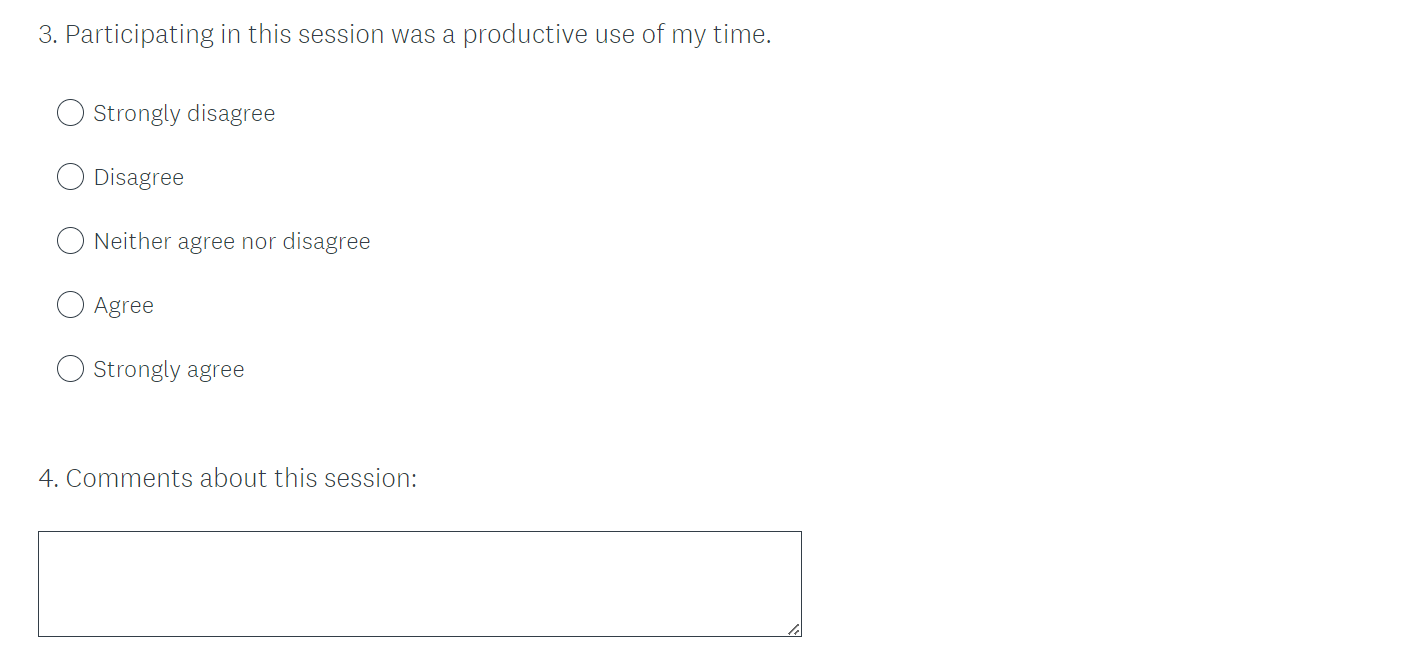Click the word 'session:' in question 4
Screen dimensions: 1417x672
tap(371, 479)
